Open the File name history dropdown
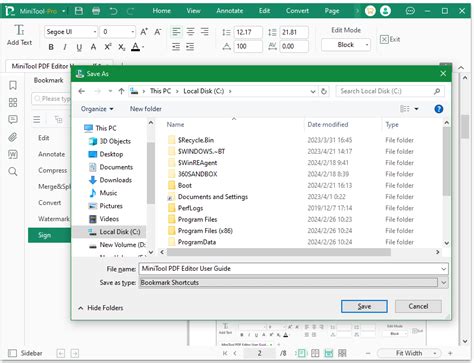Screen dimensions: 474x363 [443, 269]
